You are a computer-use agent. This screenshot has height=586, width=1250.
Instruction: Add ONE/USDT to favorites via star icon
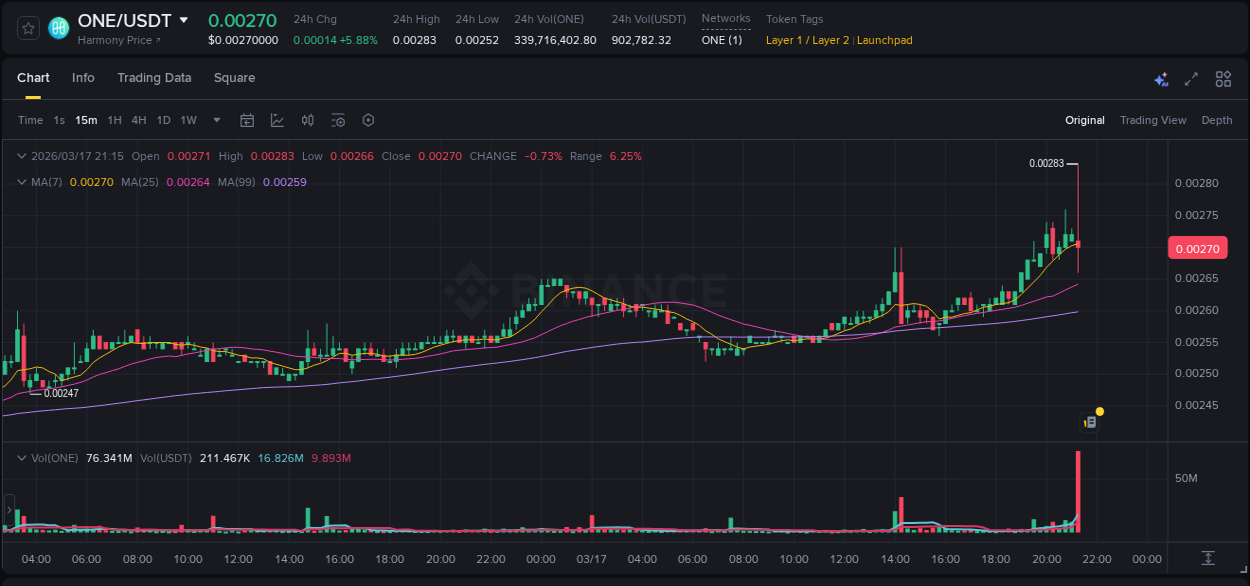click(27, 28)
